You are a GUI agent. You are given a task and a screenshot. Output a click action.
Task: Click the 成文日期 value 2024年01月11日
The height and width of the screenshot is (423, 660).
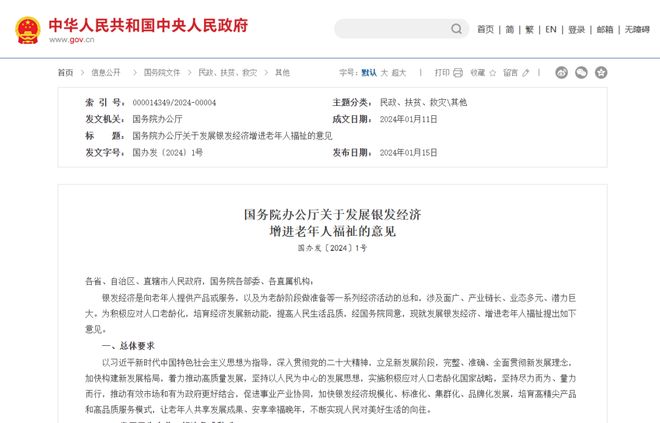(x=408, y=119)
